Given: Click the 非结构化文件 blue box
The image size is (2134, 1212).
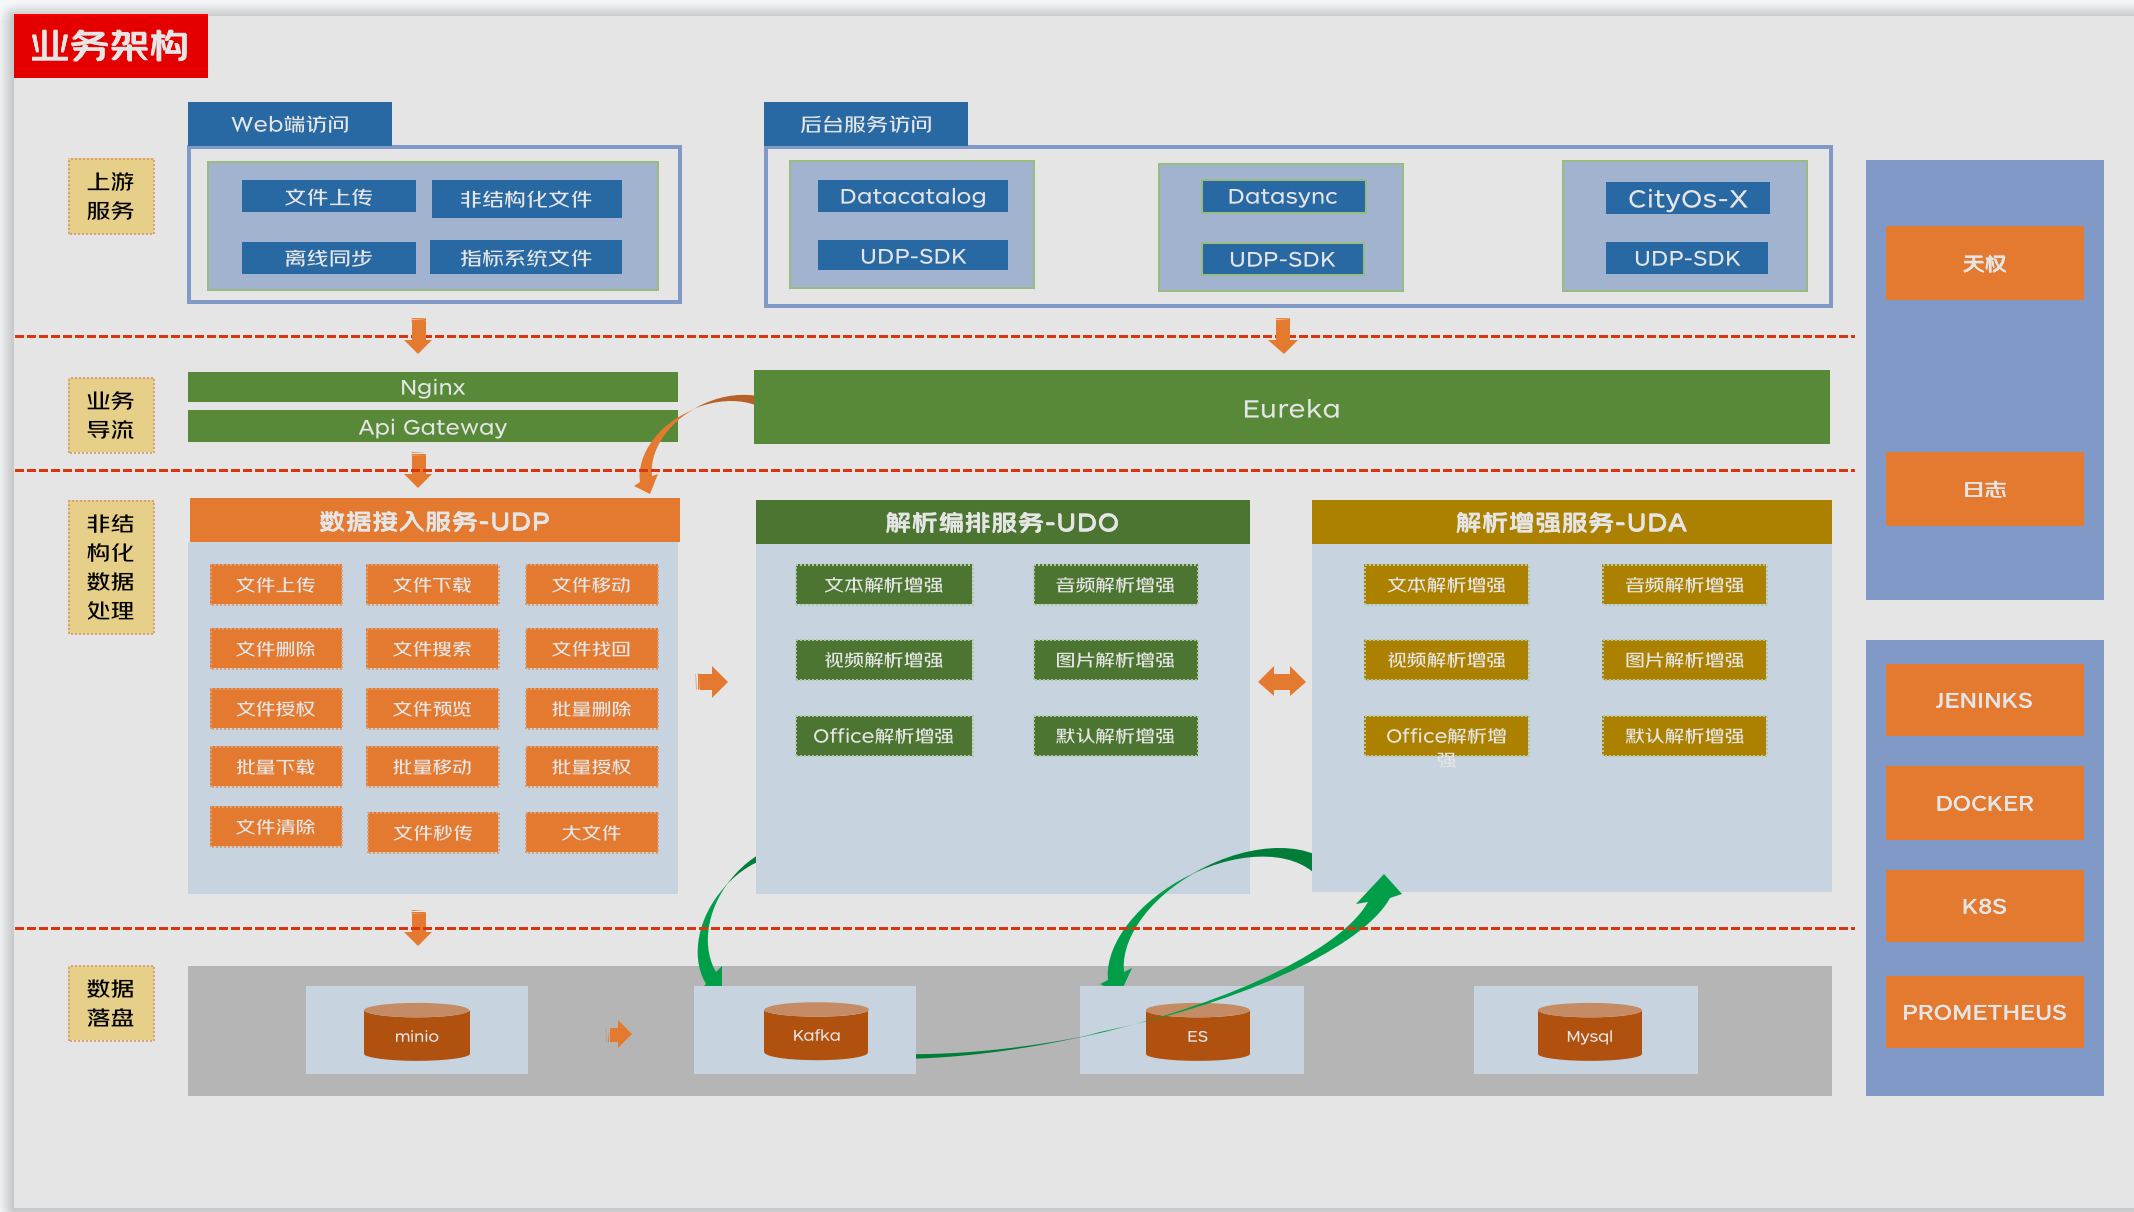Looking at the screenshot, I should (527, 199).
